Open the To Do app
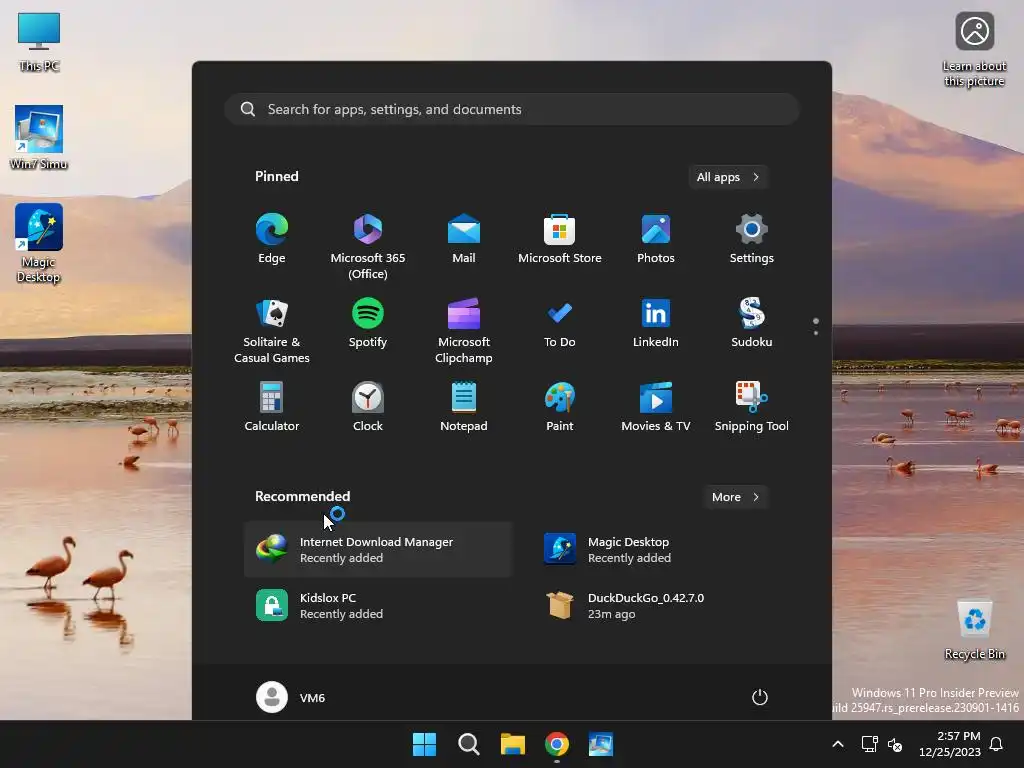Viewport: 1024px width, 768px height. click(560, 323)
